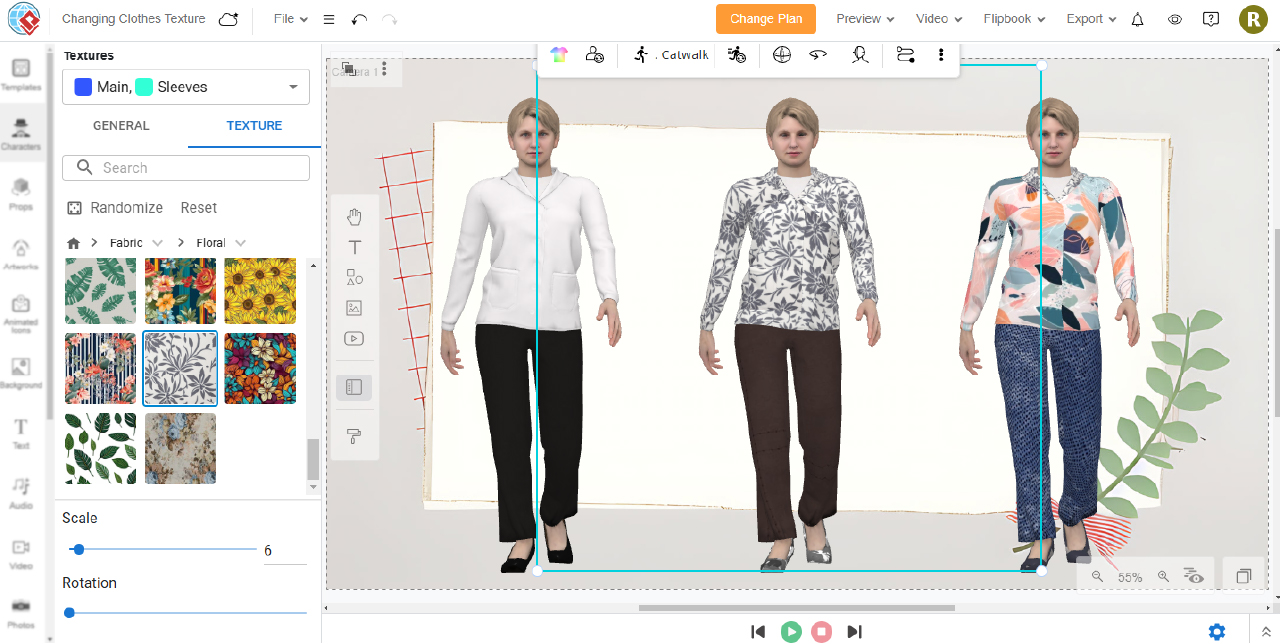This screenshot has height=644, width=1280.
Task: Open the clothes color texture tool
Action: 558,55
